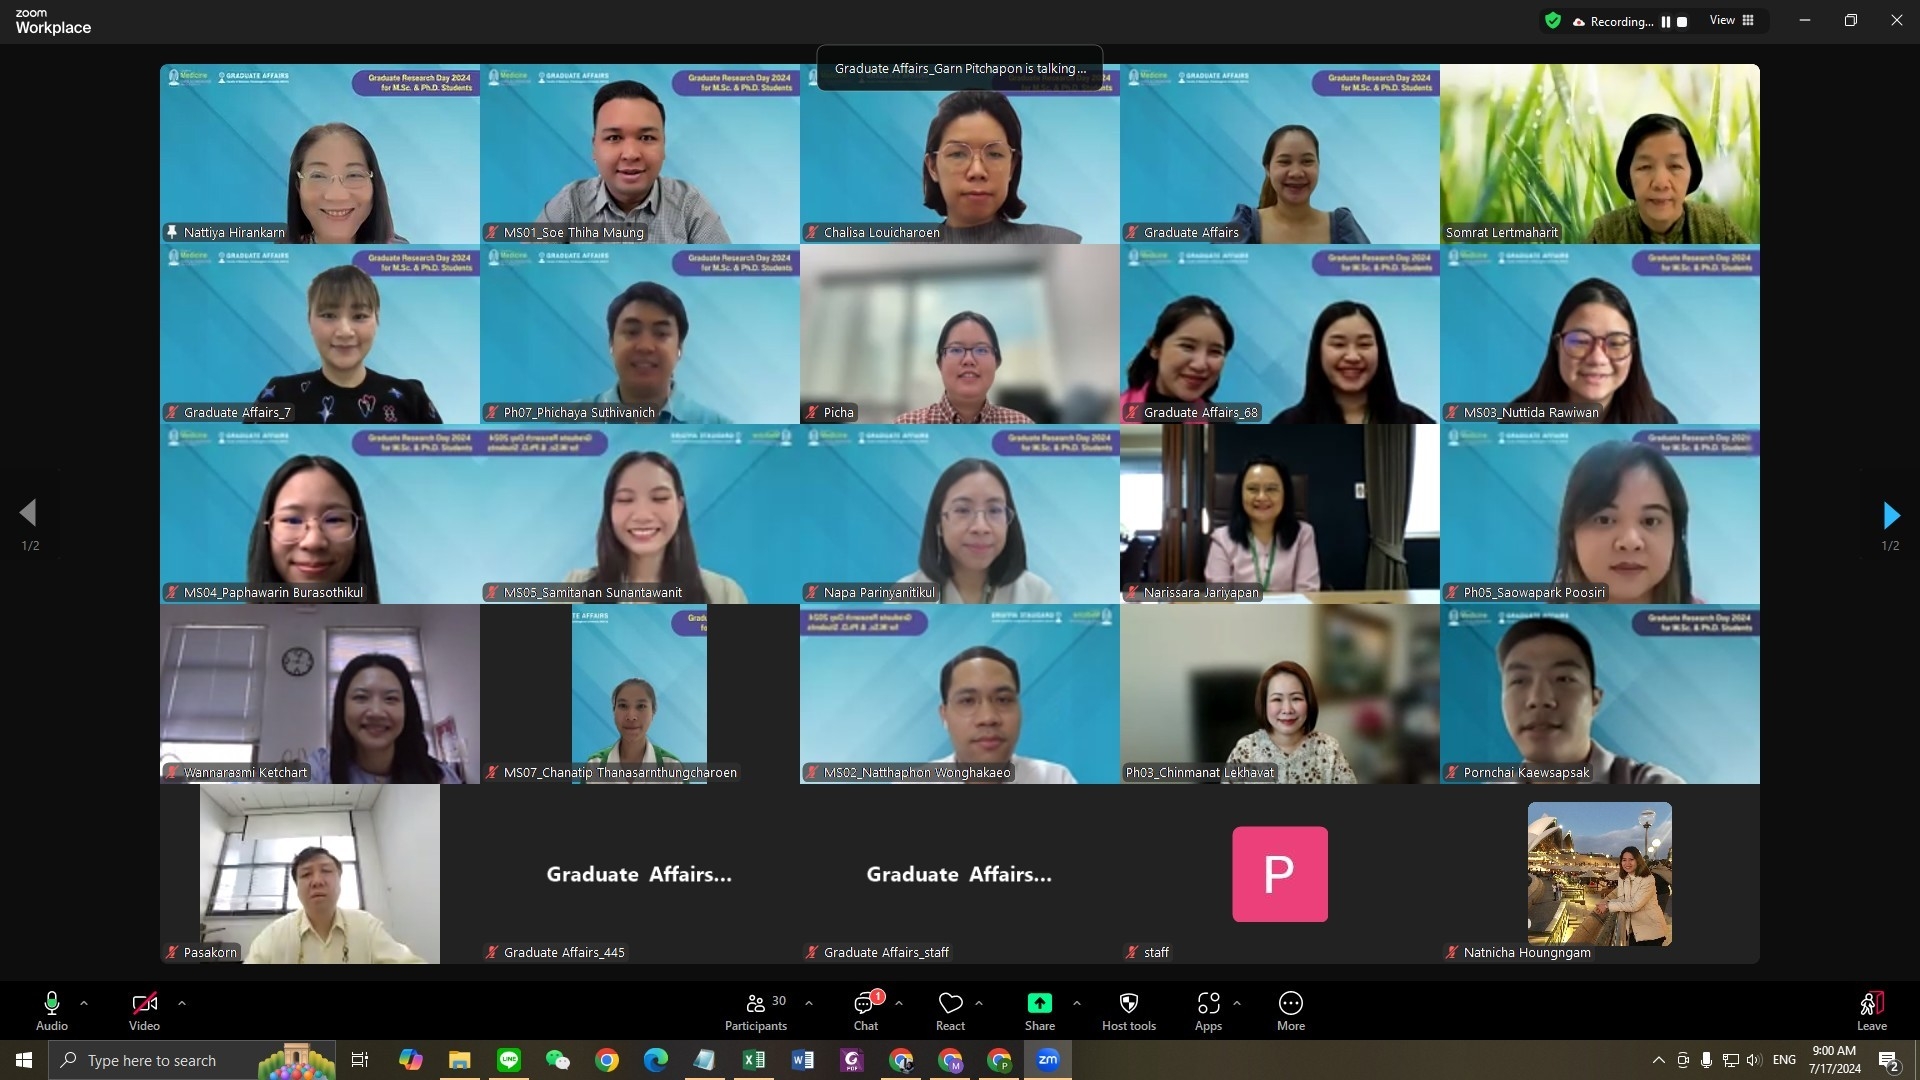The width and height of the screenshot is (1920, 1080).
Task: Stop the recording
Action: [1682, 22]
